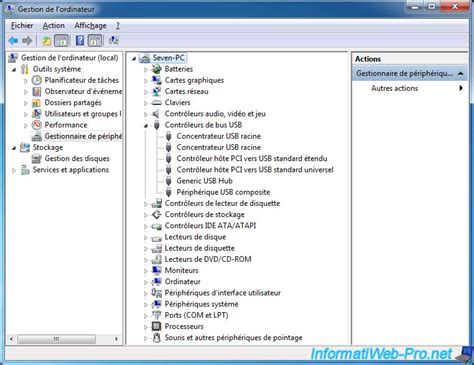Click the Generic USB Hub device icon

tap(169, 181)
